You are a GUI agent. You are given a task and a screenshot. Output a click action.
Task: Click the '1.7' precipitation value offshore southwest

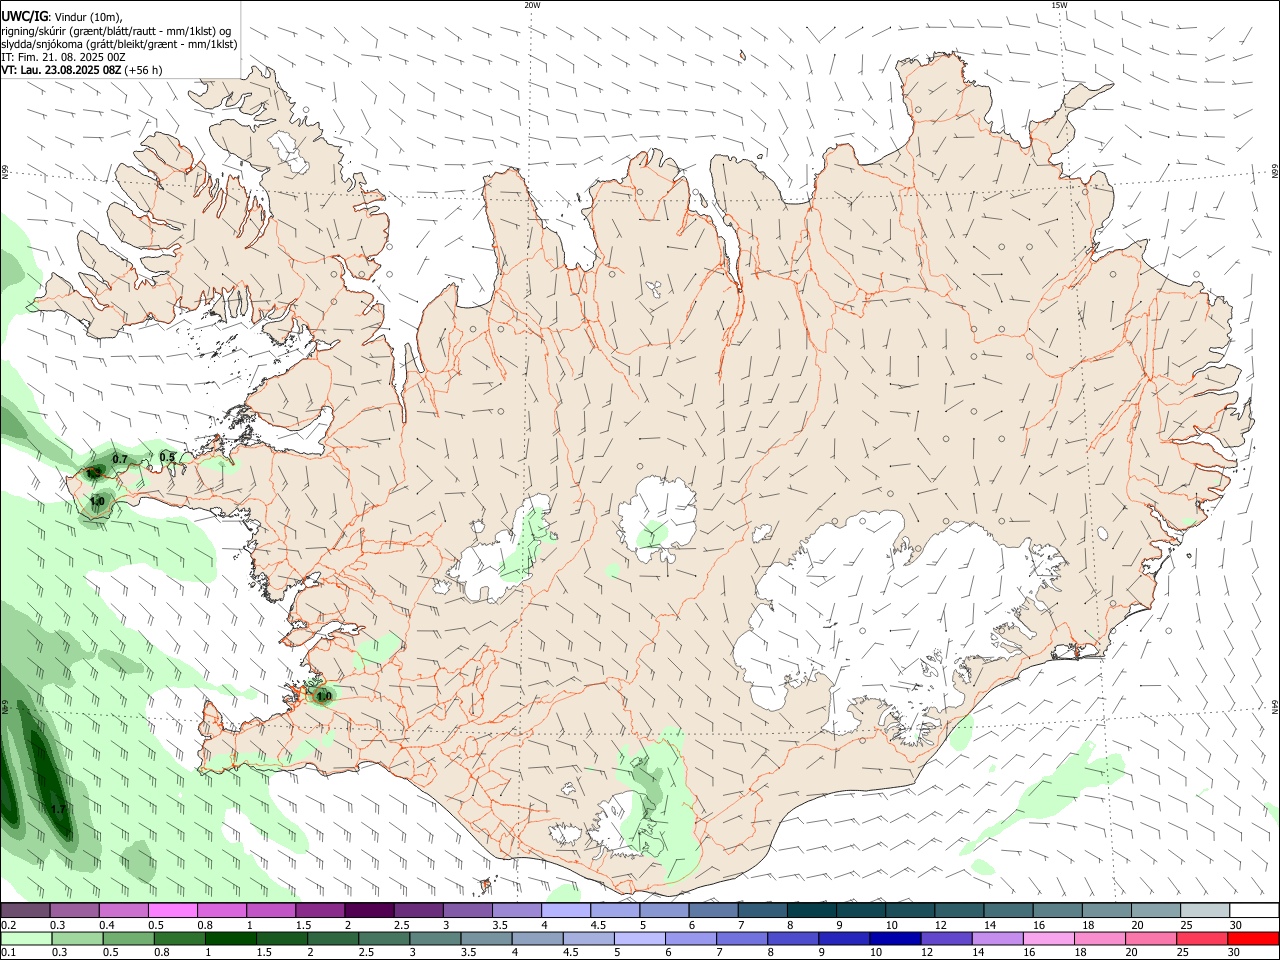coord(58,808)
